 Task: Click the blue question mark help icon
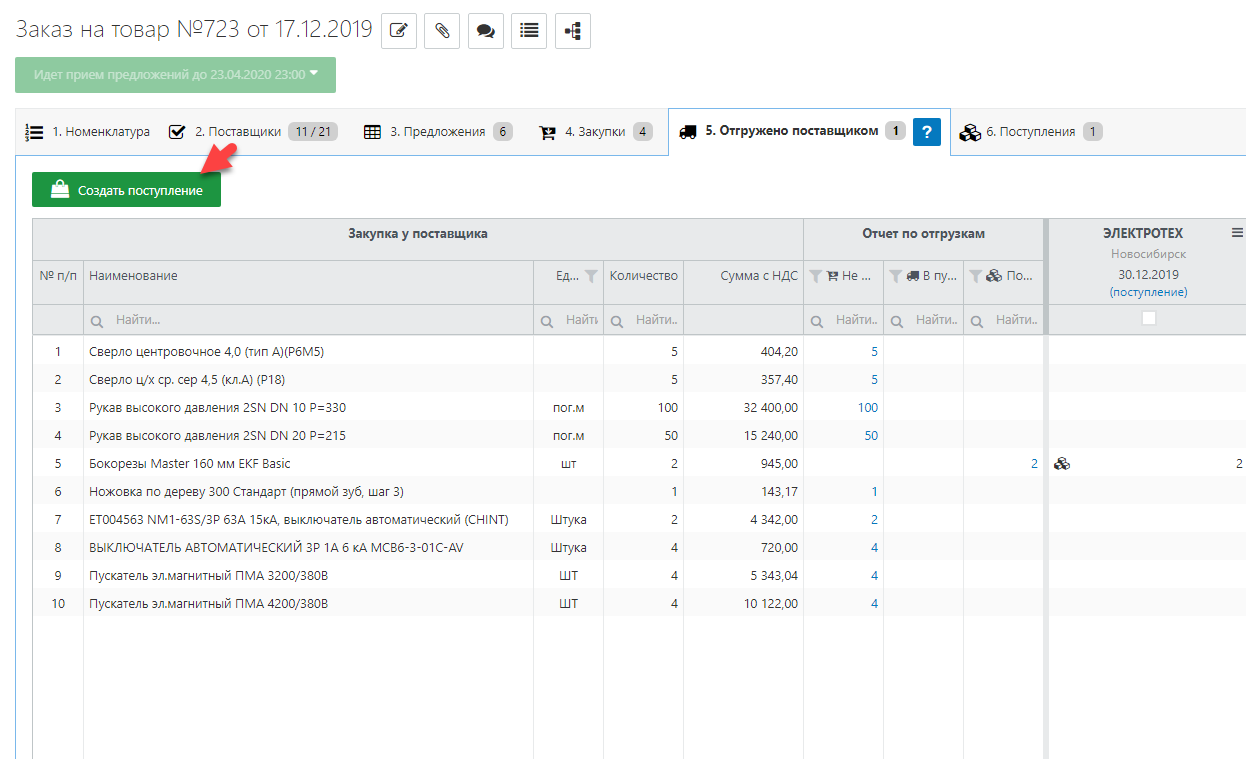coord(927,132)
